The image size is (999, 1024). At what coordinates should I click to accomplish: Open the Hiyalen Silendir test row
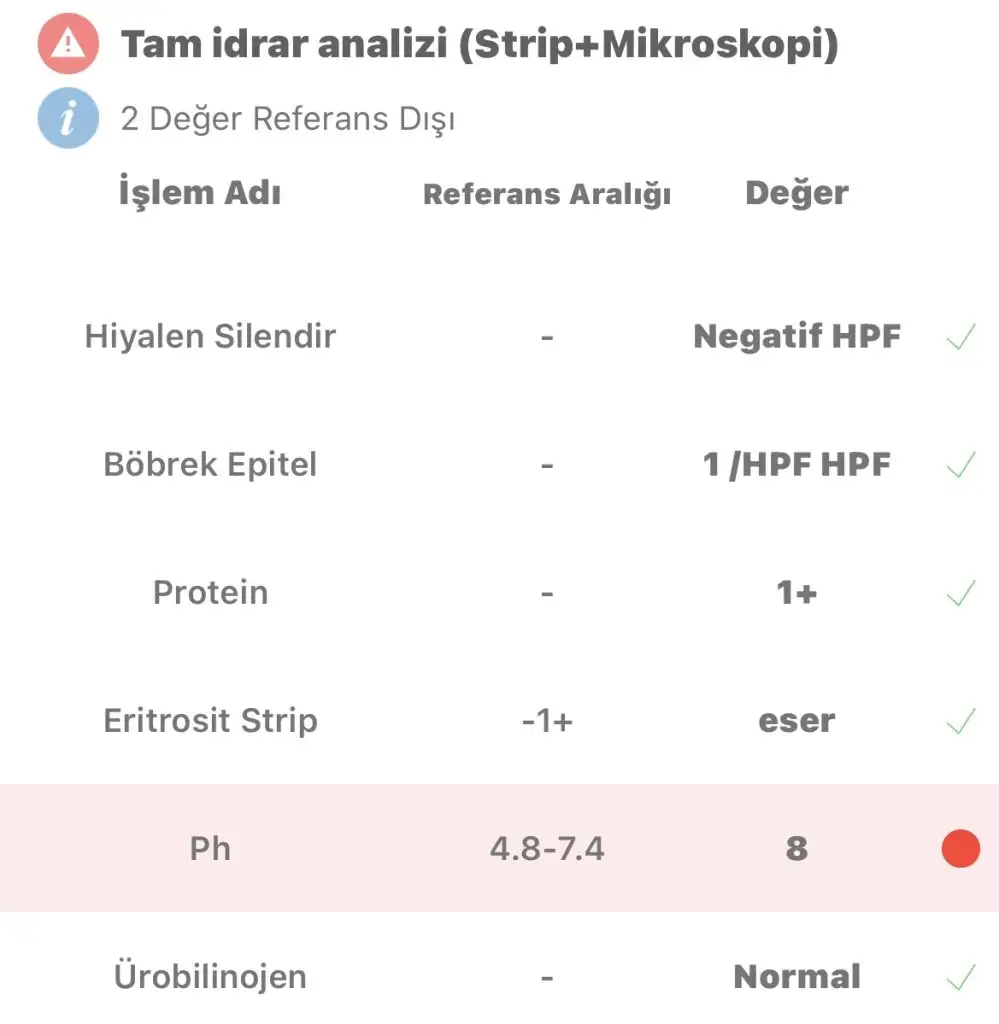coord(500,337)
